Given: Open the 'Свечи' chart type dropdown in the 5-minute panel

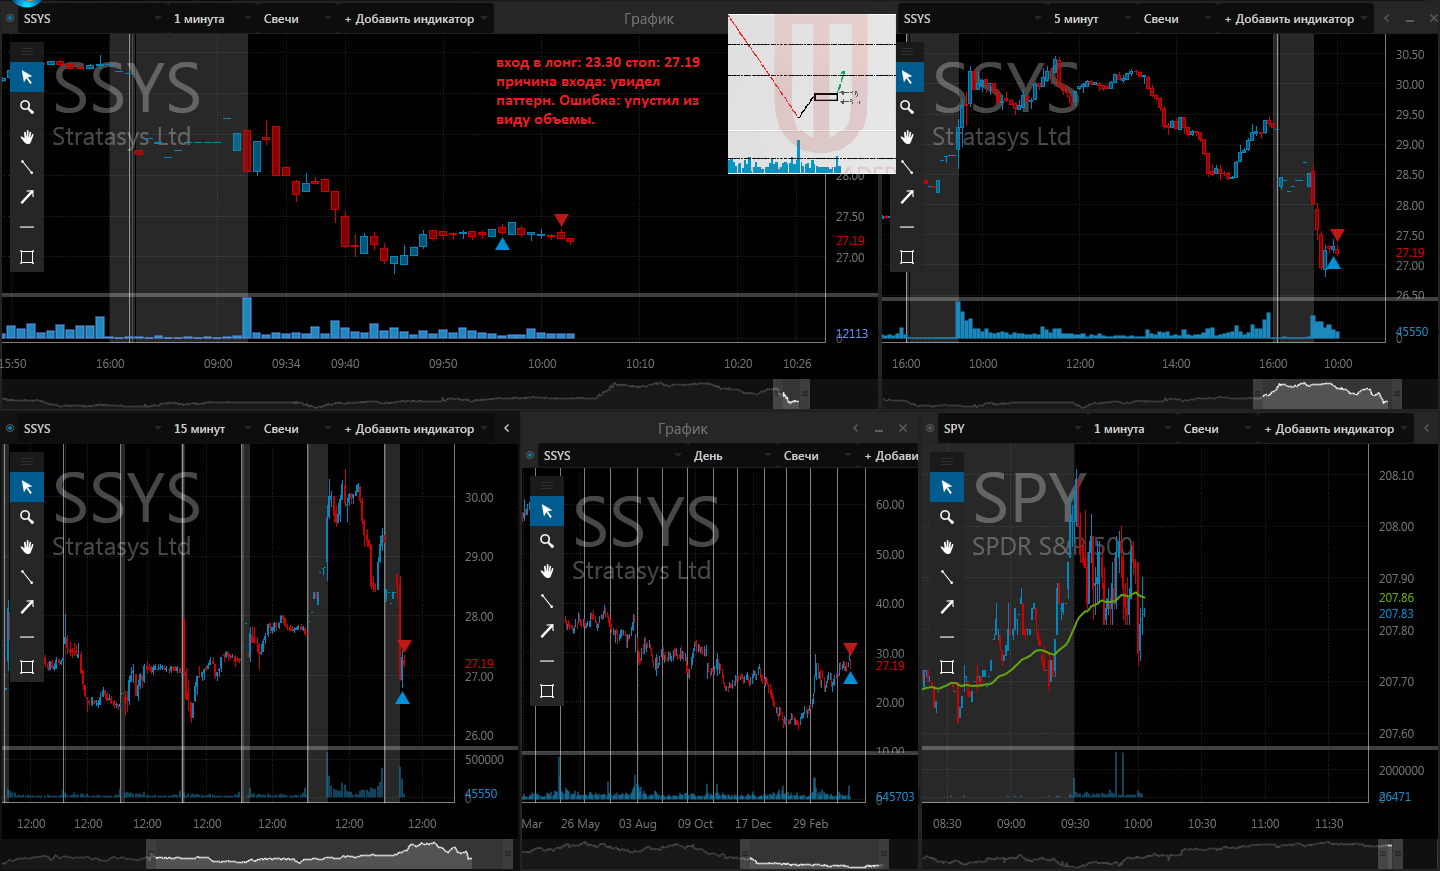Looking at the screenshot, I should (x=1176, y=18).
